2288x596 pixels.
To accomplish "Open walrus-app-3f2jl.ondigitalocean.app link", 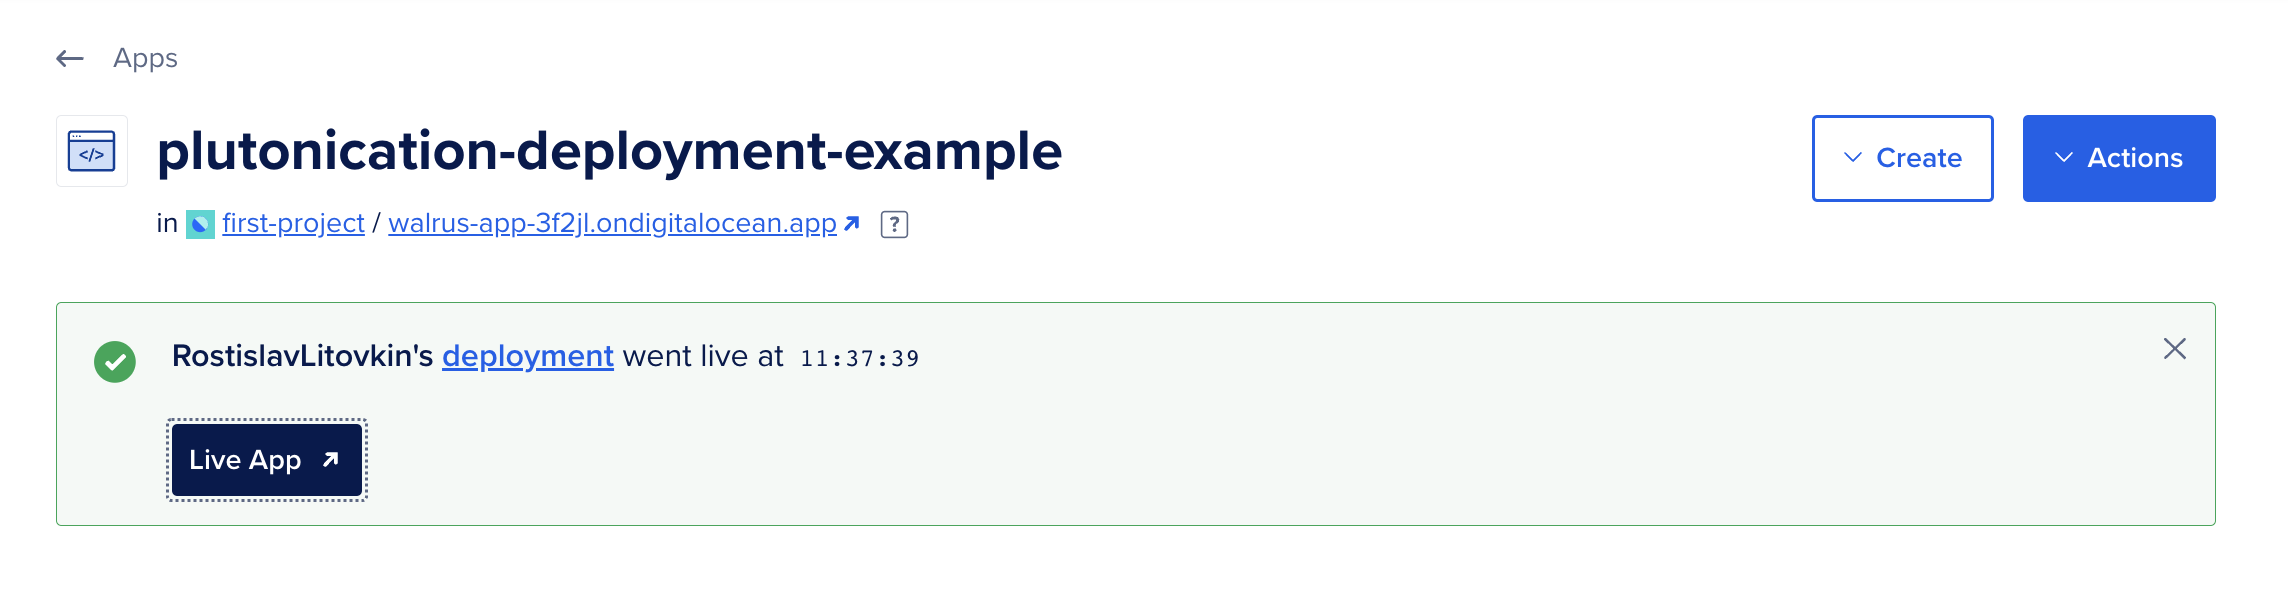I will pyautogui.click(x=612, y=223).
